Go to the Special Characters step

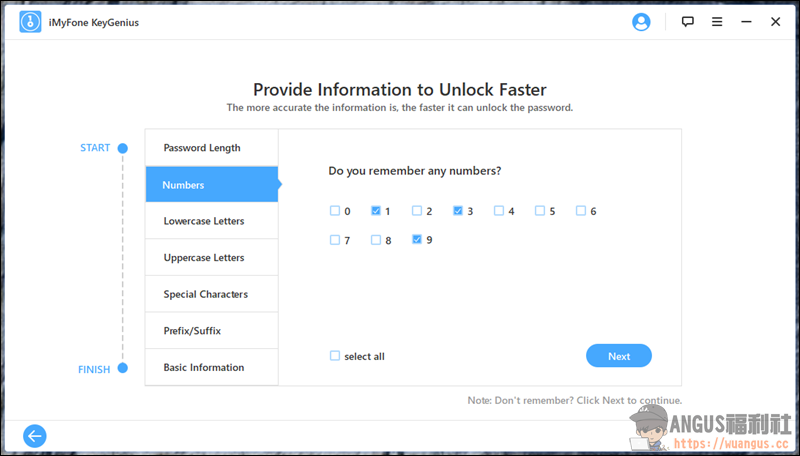click(211, 294)
